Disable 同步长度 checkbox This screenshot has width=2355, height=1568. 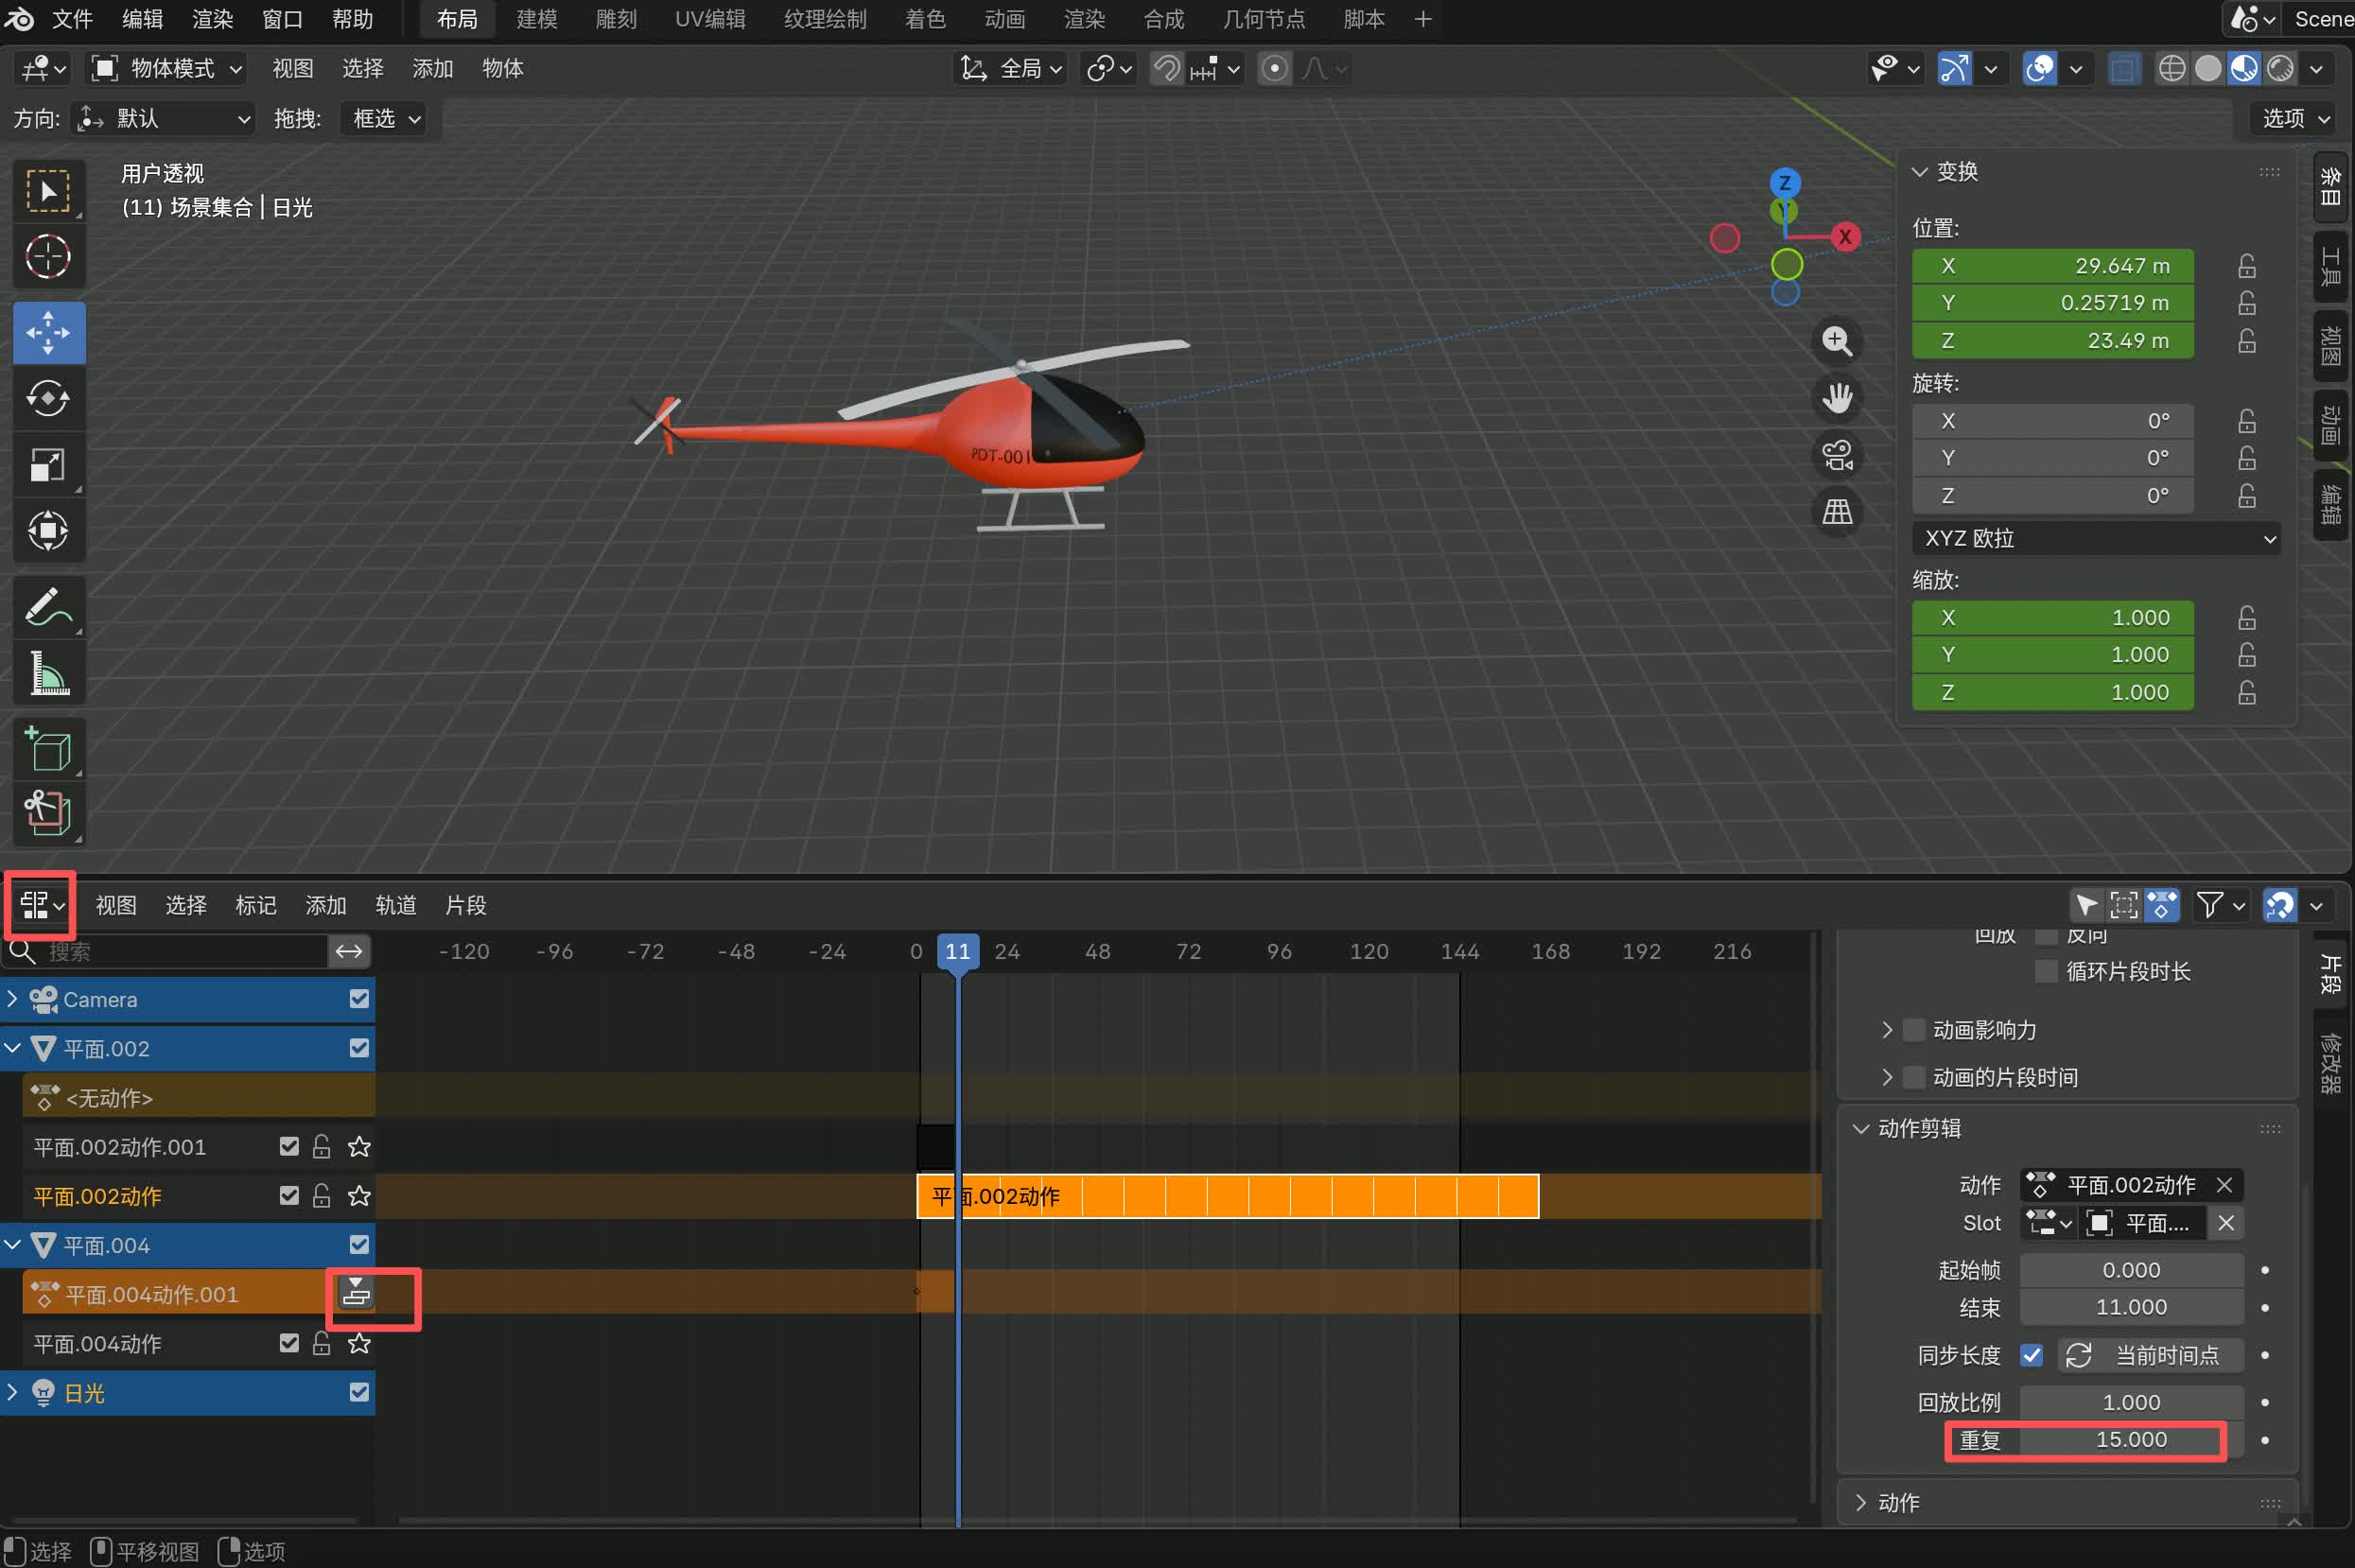pyautogui.click(x=2031, y=1355)
